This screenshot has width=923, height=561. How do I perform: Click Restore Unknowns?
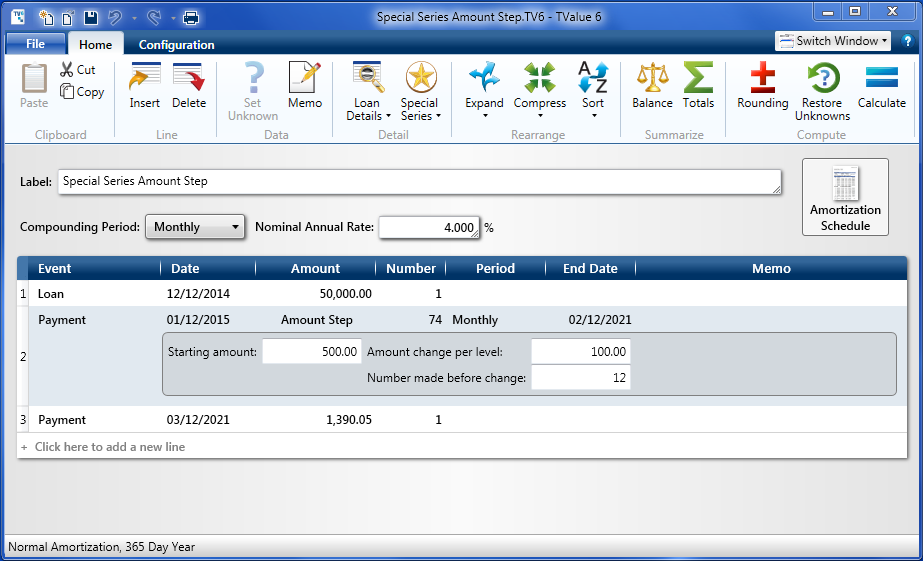coord(822,92)
